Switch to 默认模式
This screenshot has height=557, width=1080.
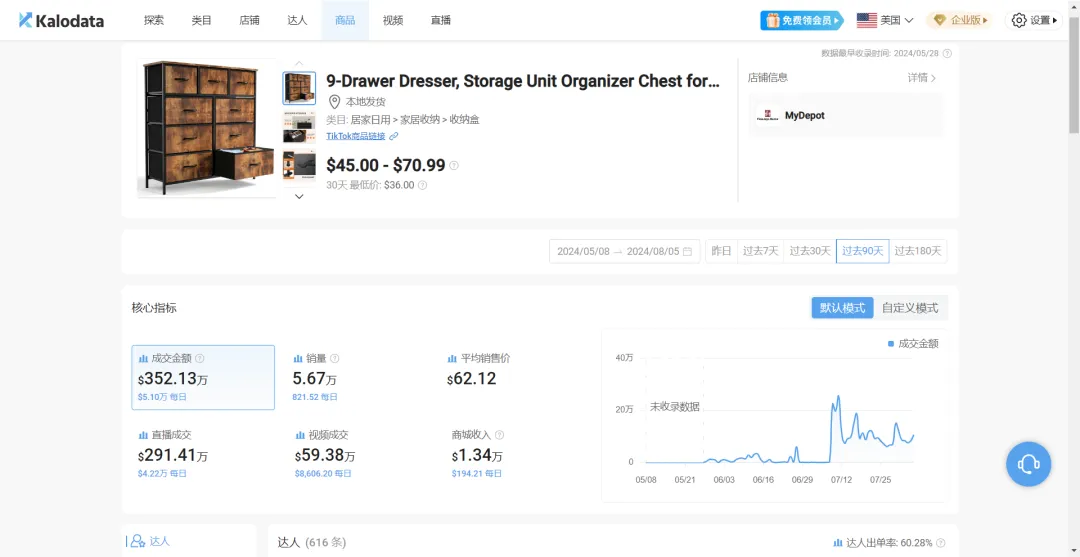pyautogui.click(x=842, y=308)
